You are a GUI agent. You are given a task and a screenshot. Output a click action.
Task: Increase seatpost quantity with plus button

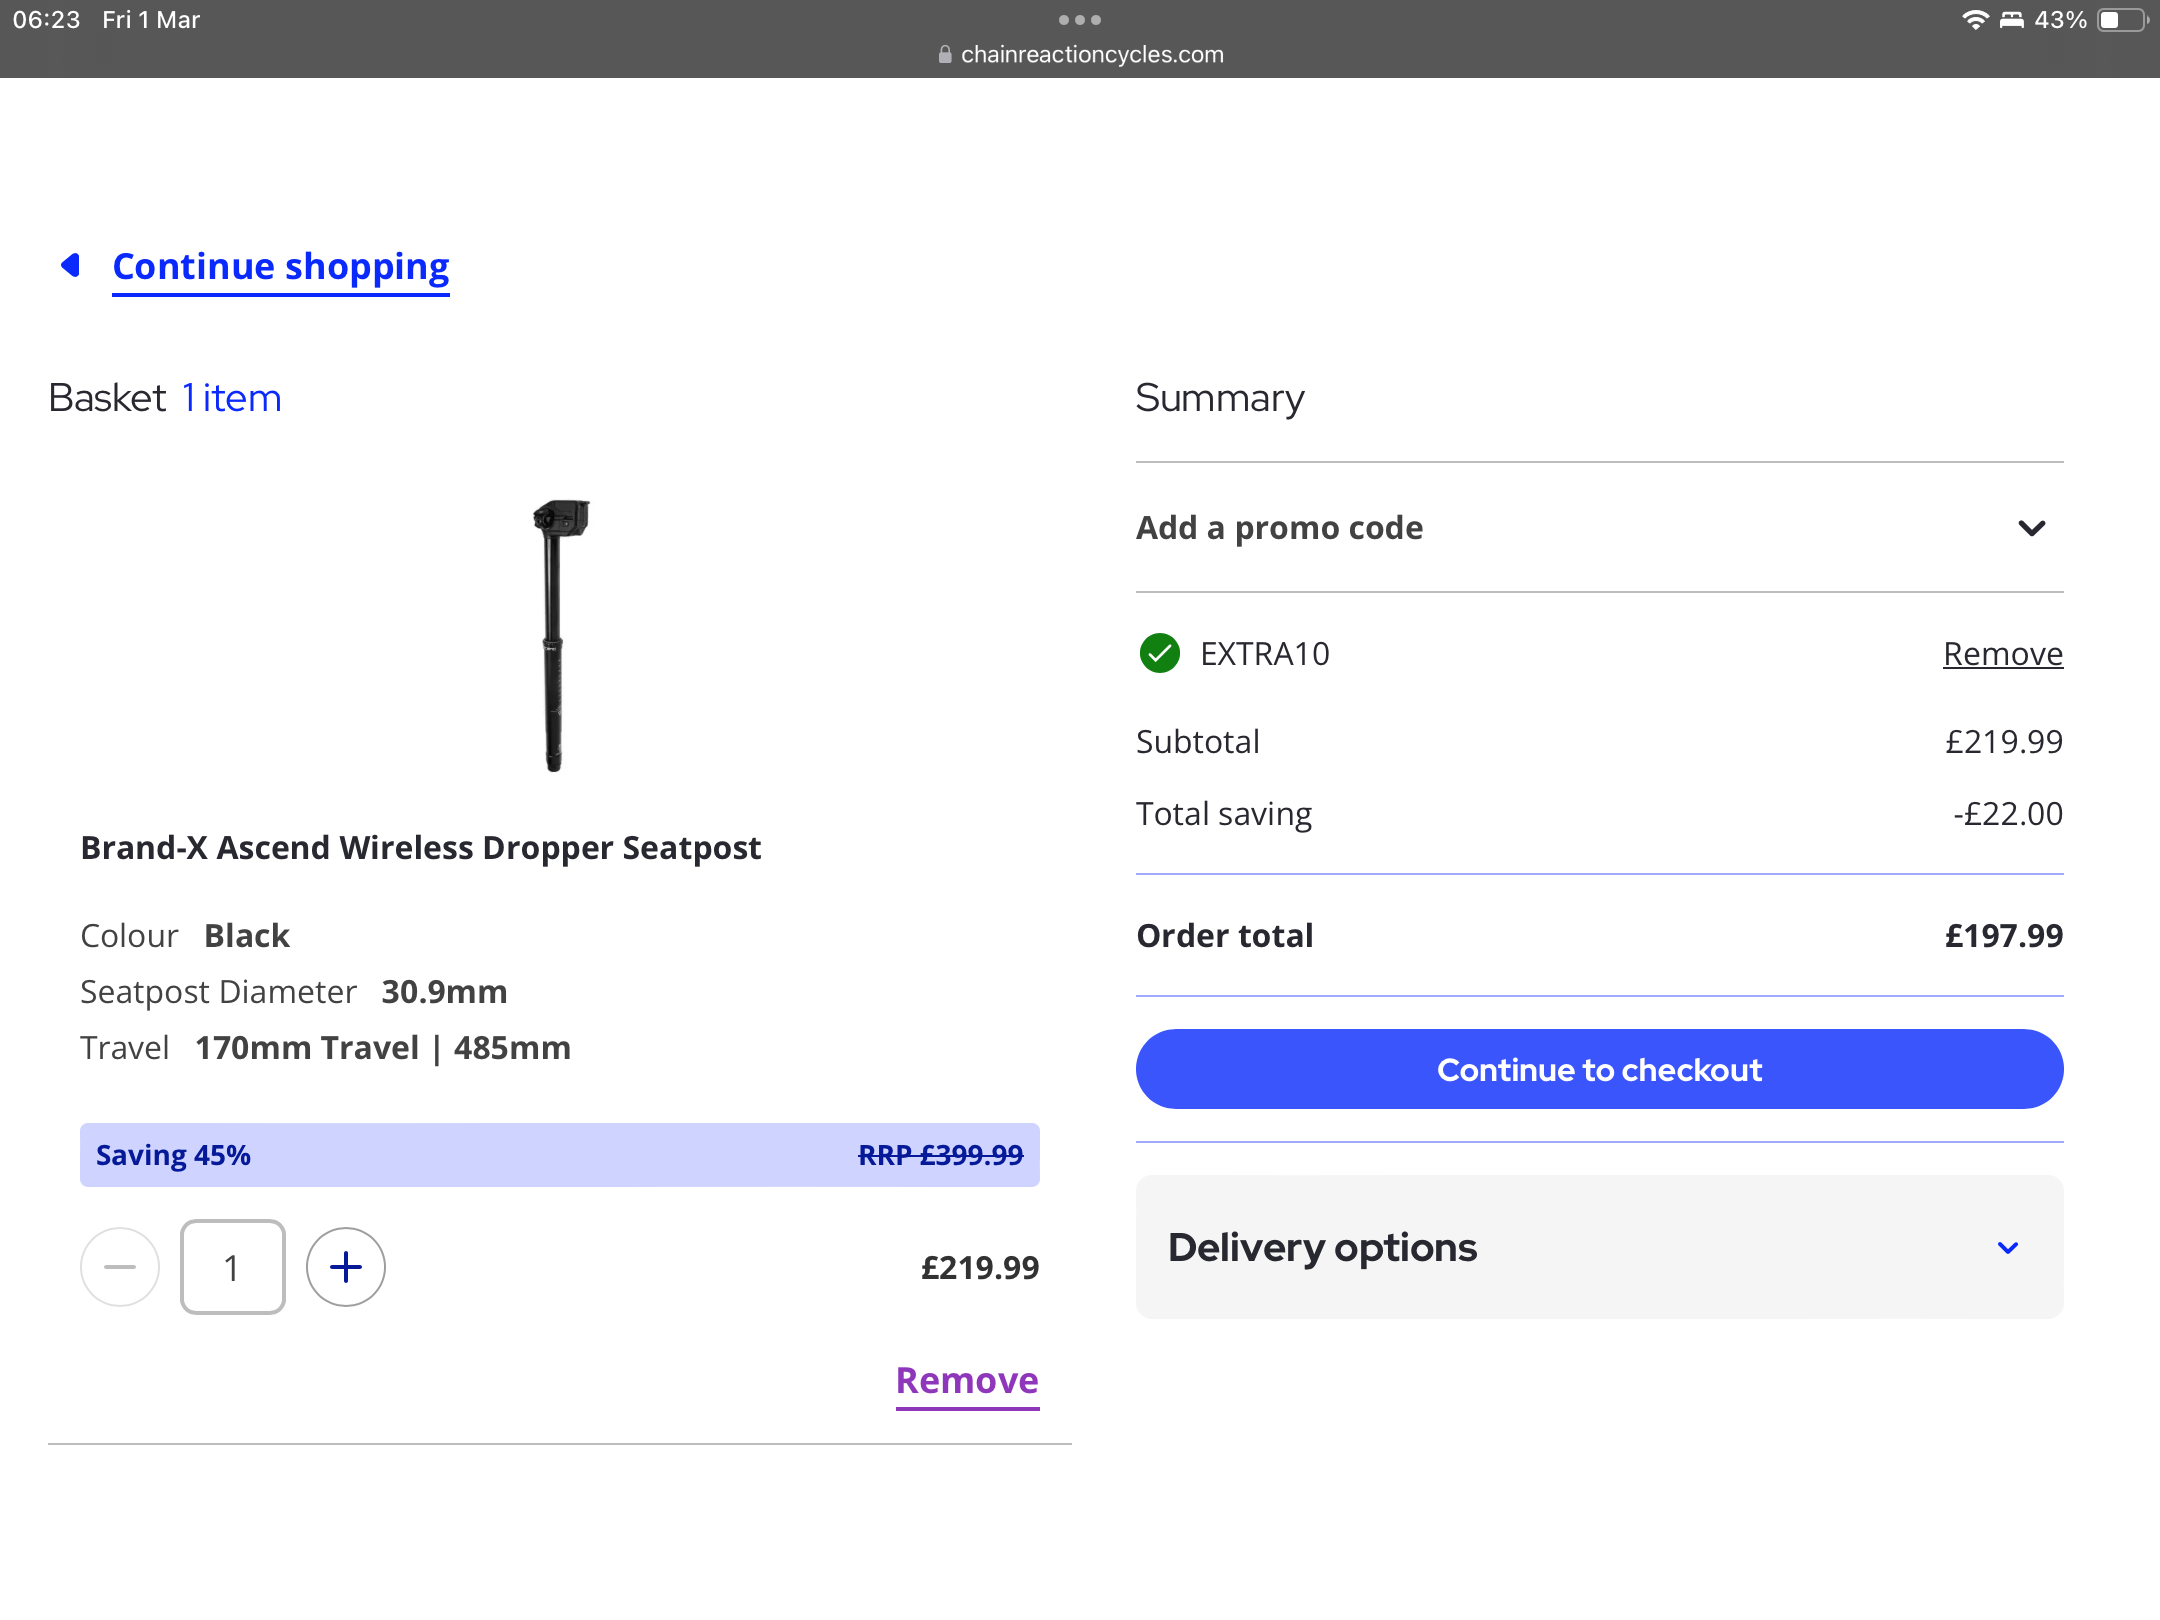(x=346, y=1267)
